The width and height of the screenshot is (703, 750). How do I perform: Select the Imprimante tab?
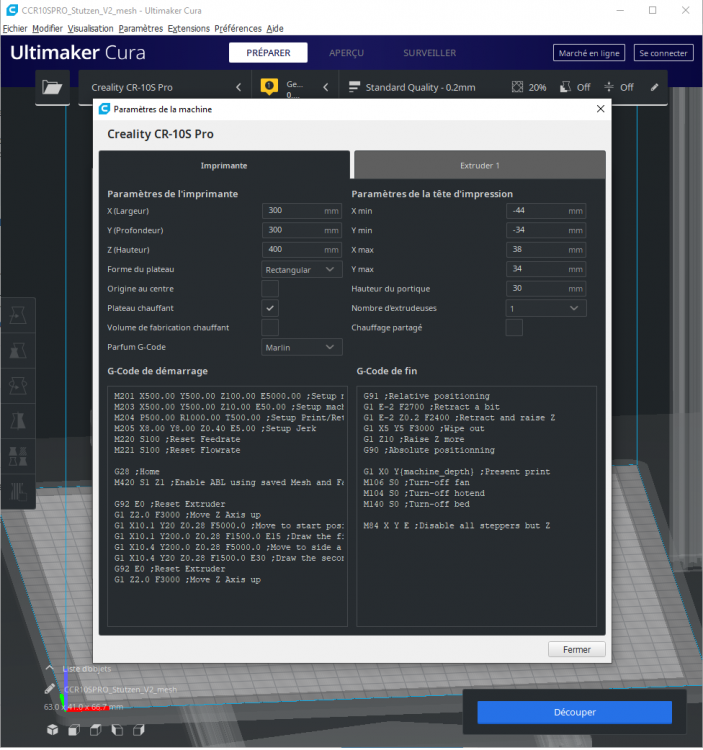tap(224, 165)
